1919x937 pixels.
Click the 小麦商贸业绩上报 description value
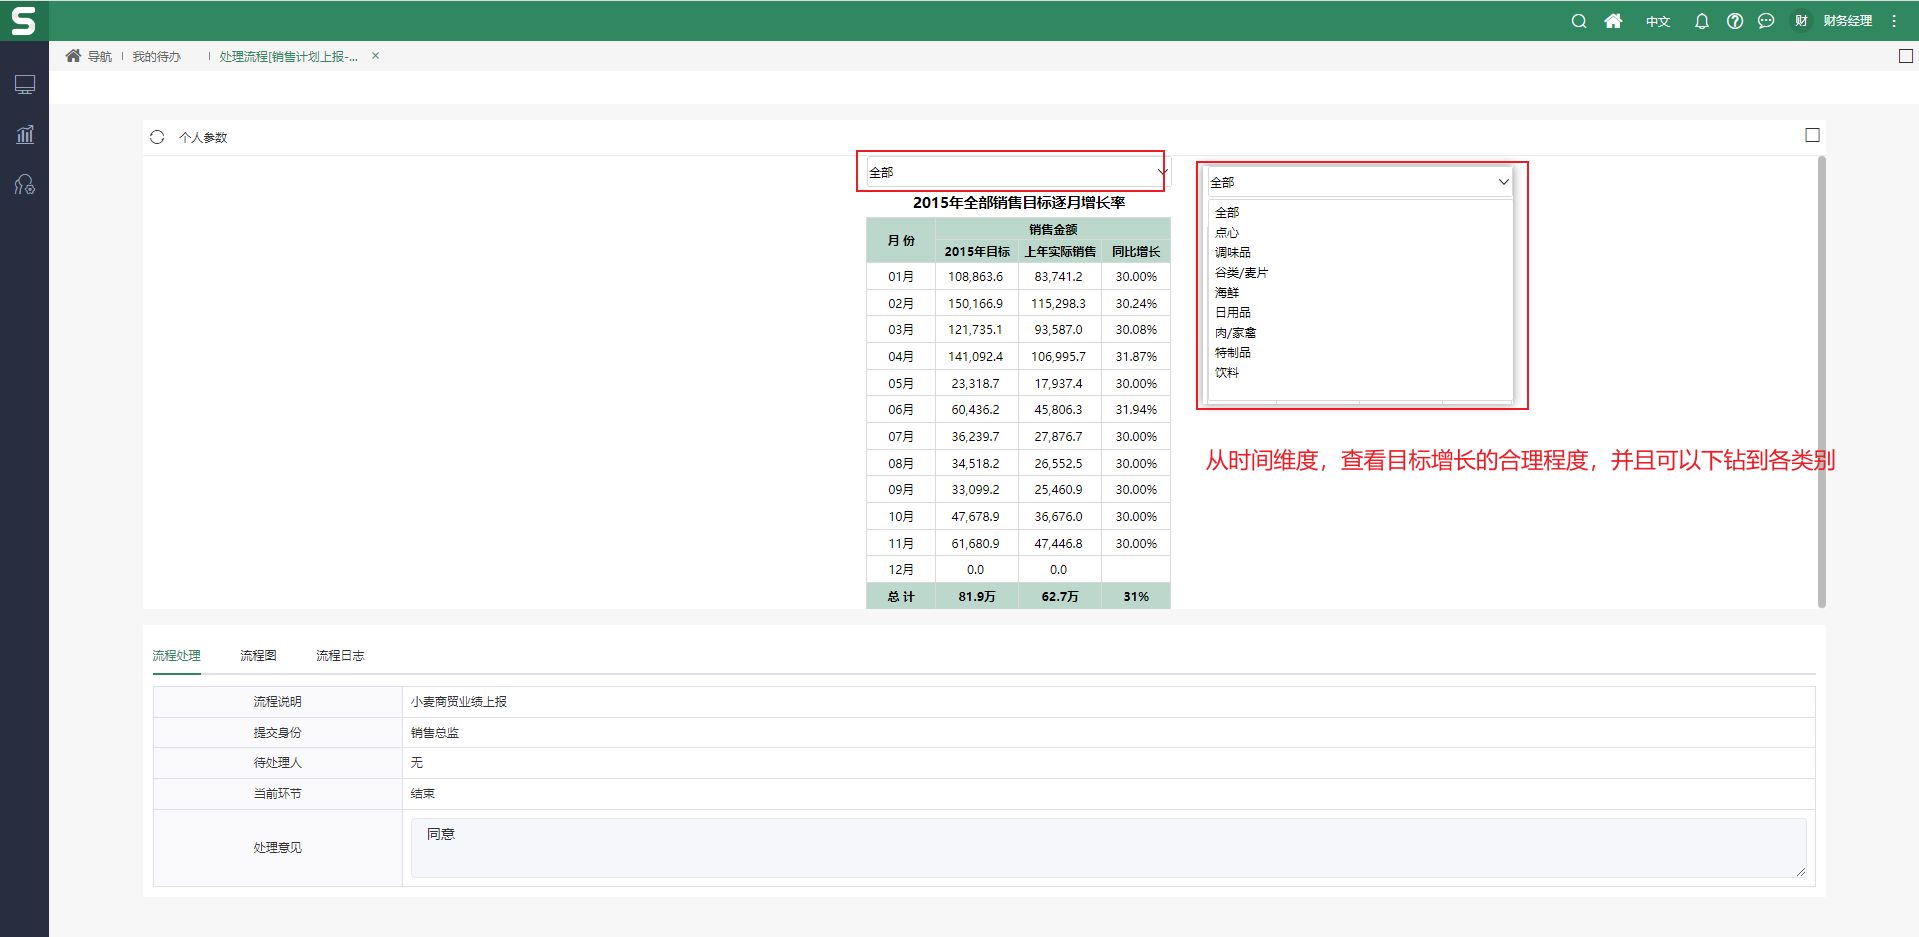[459, 702]
